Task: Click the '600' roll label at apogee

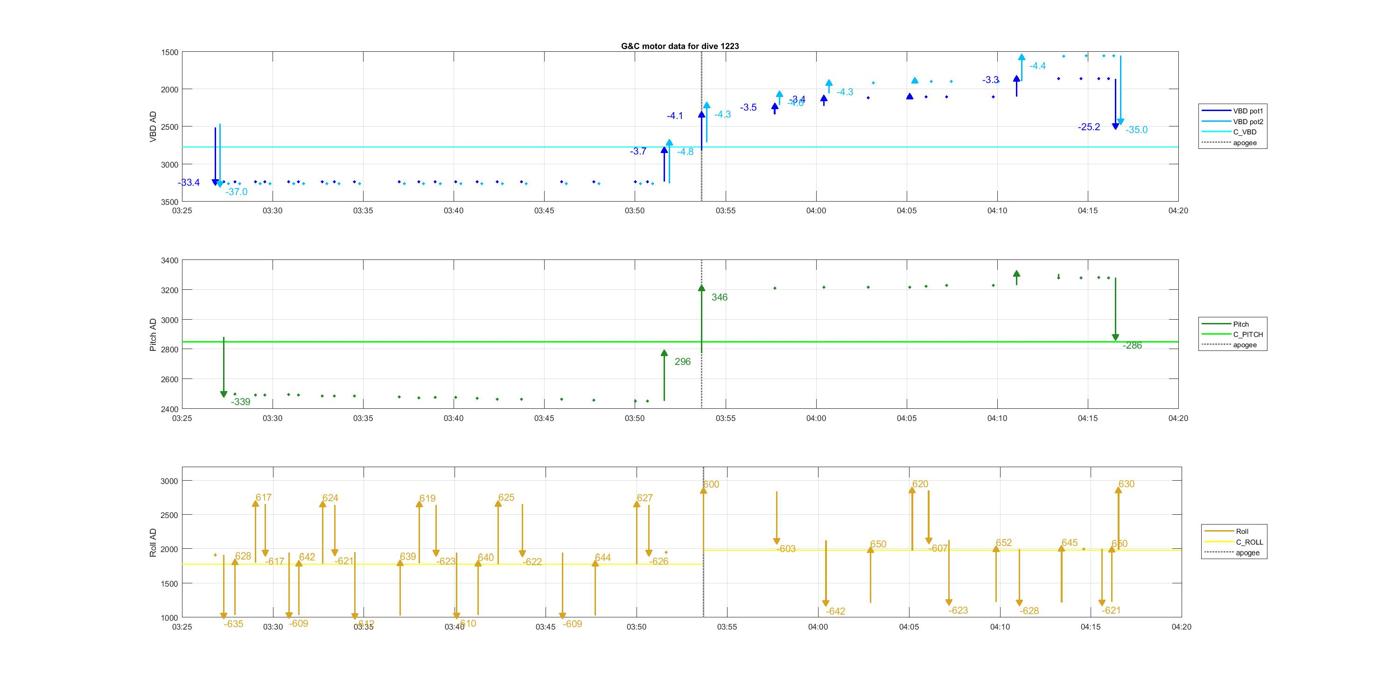Action: click(x=711, y=485)
